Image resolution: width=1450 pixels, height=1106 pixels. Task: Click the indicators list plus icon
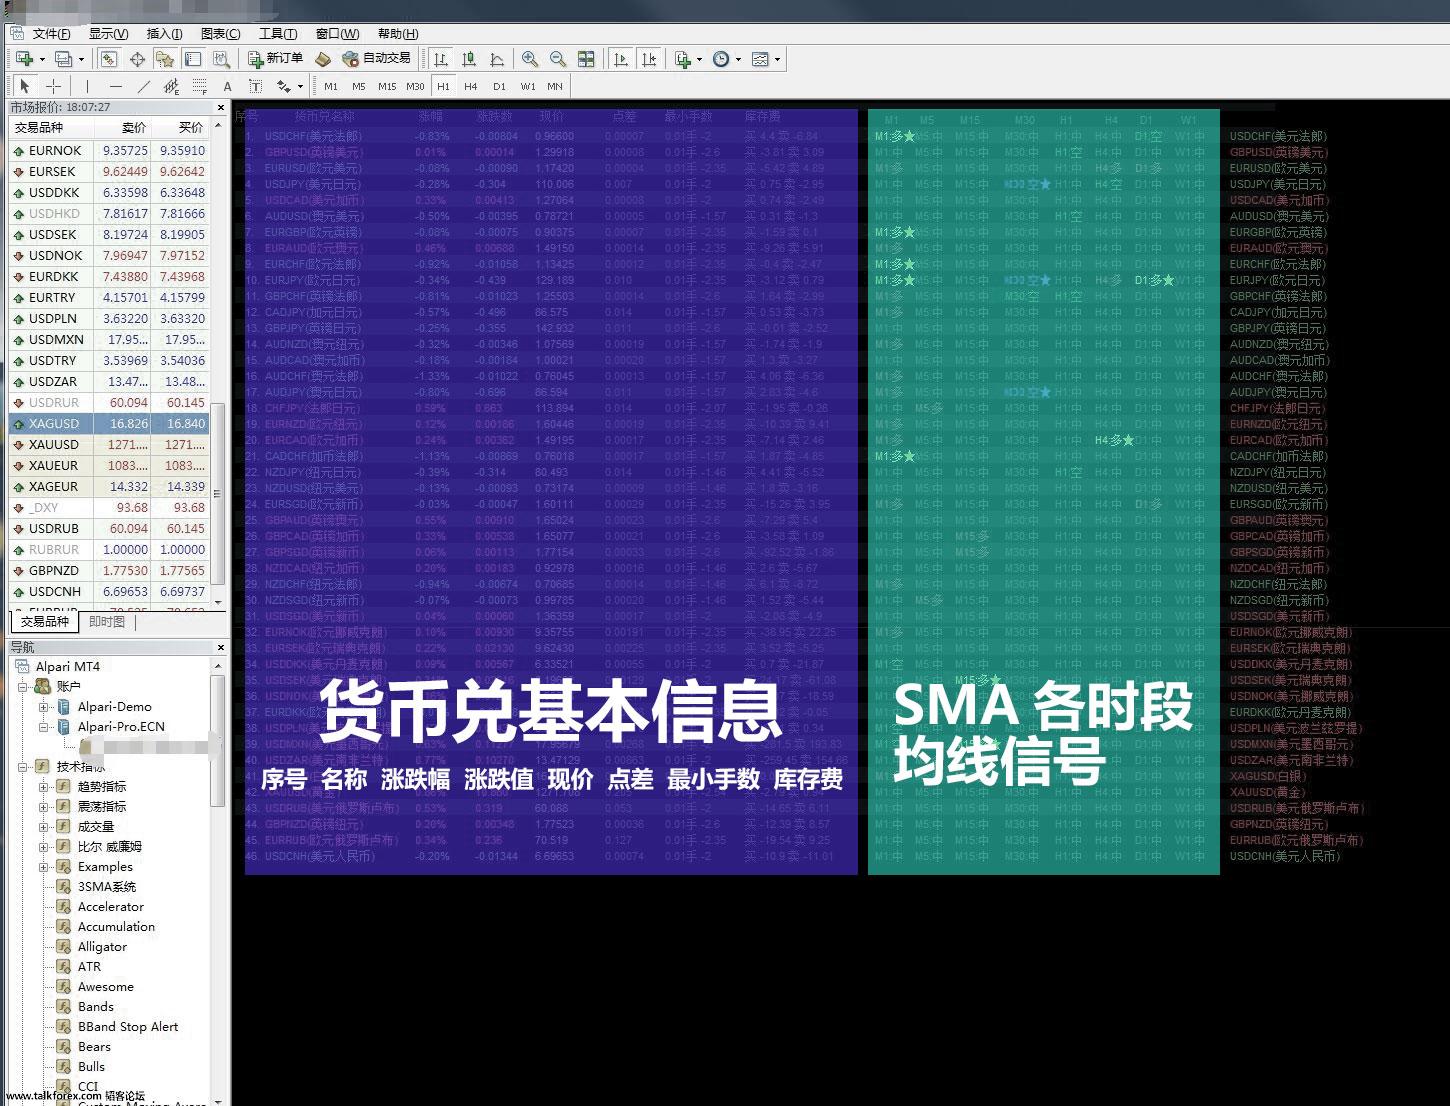(683, 59)
